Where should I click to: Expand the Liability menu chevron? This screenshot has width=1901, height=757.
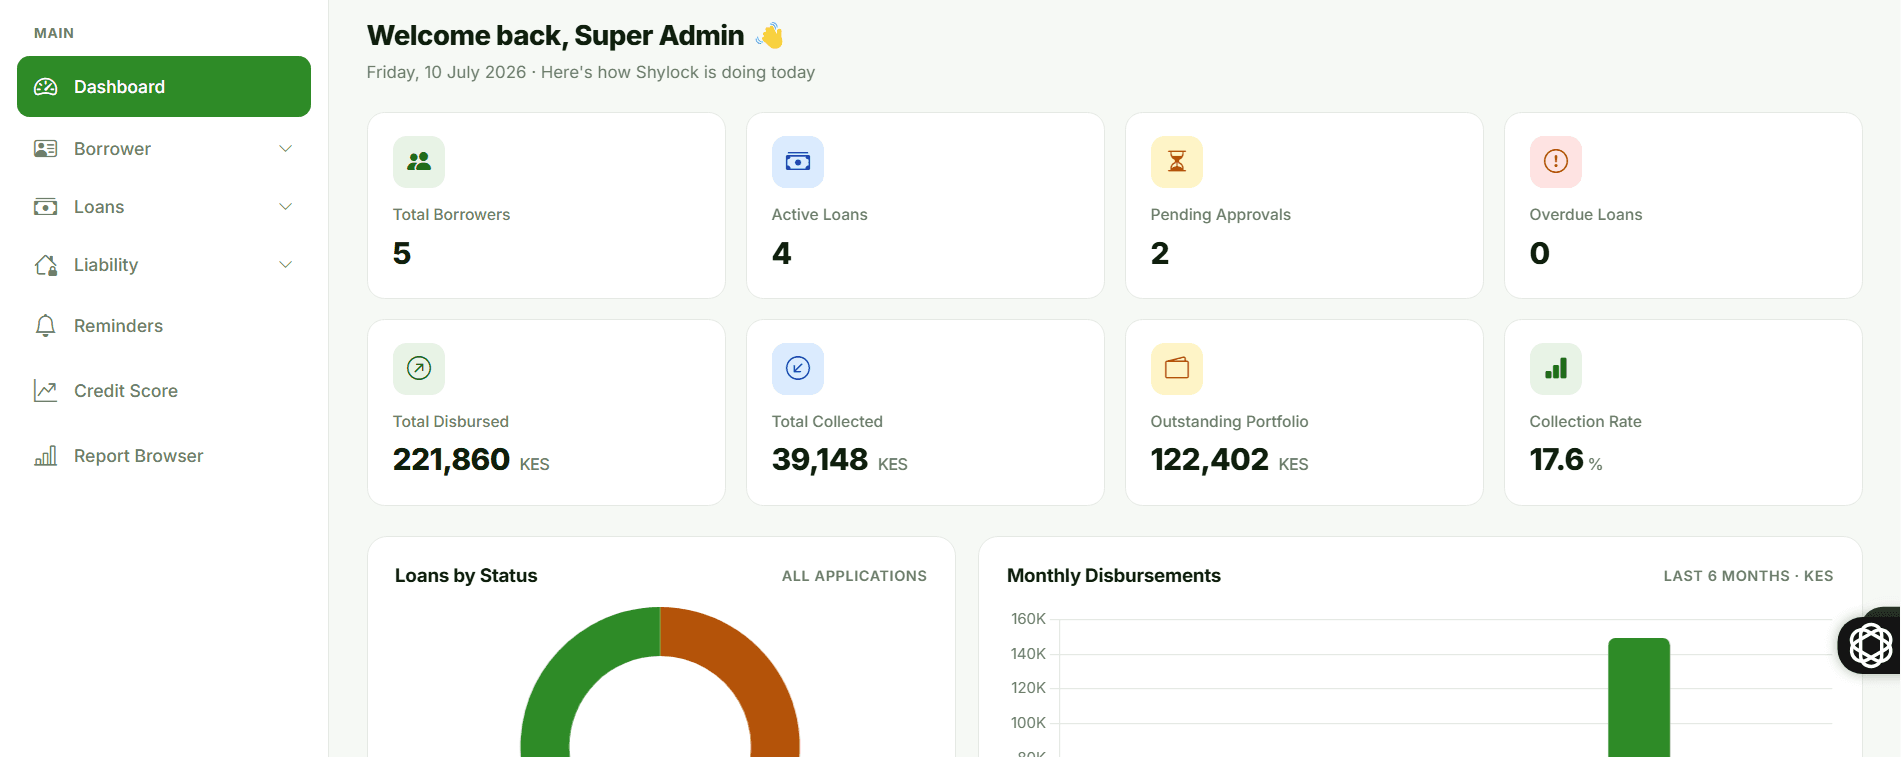coord(286,265)
